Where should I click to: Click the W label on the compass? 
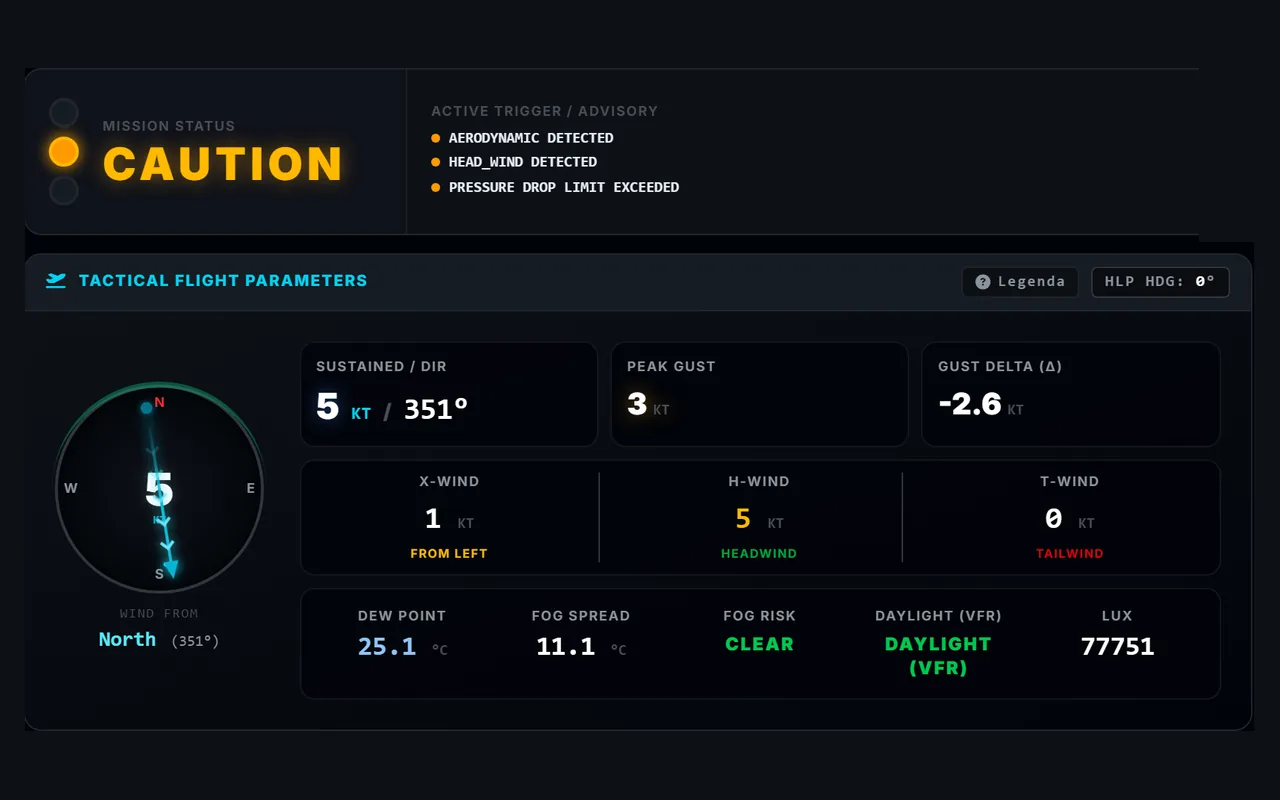(71, 488)
